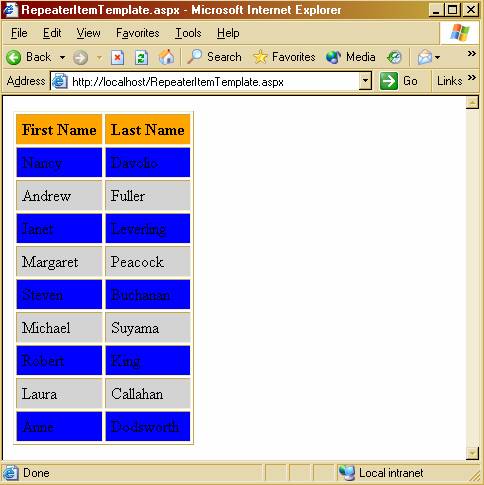Expand the address bar URL dropdown
The width and height of the screenshot is (484, 485).
pyautogui.click(x=365, y=81)
